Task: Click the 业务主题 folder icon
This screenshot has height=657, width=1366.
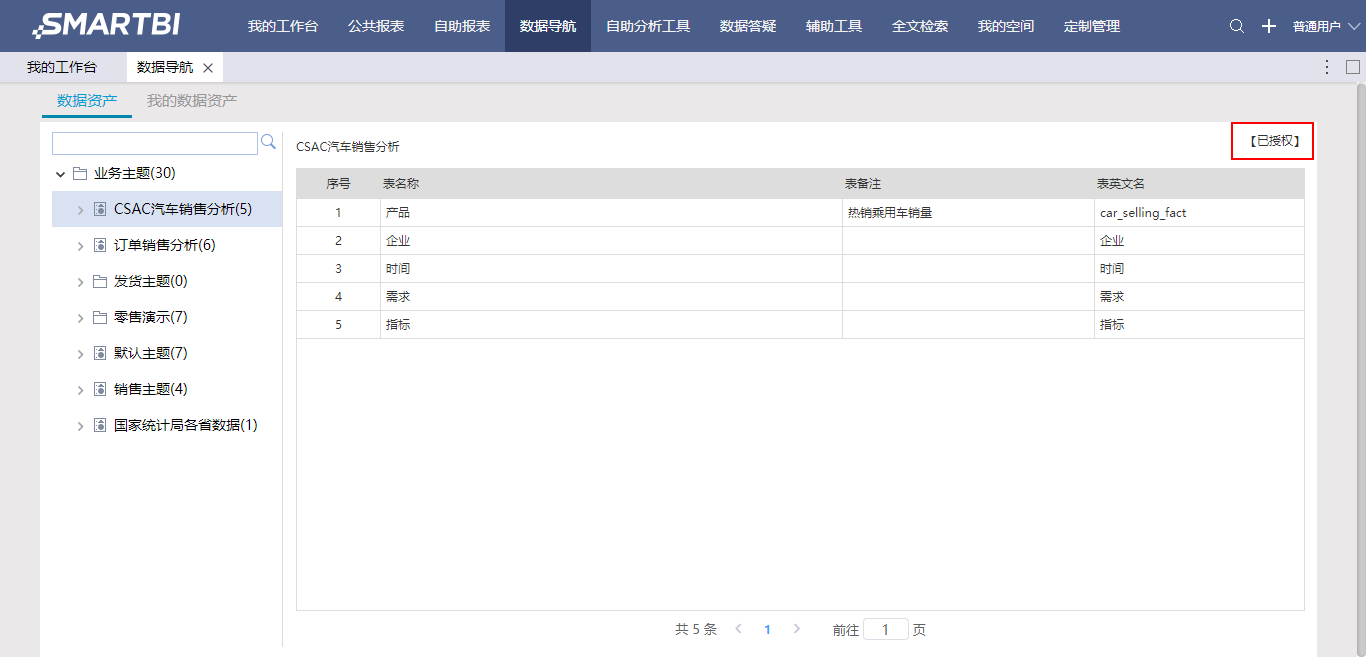Action: (x=80, y=173)
